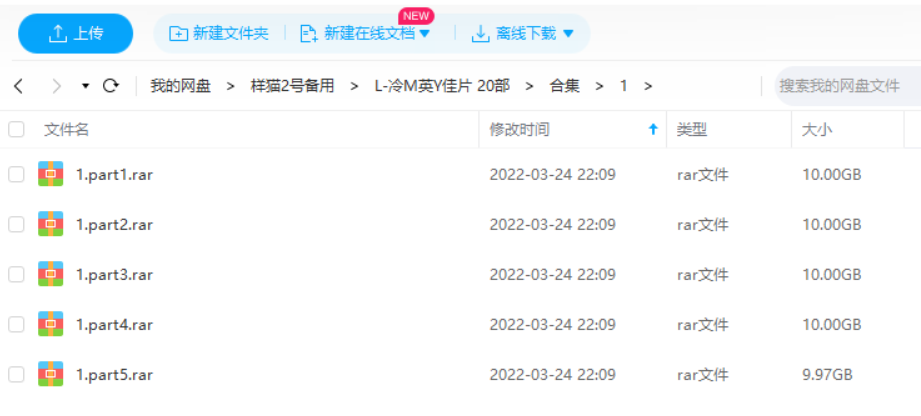Tick the checkbox next to 1.part4.rar
The image size is (921, 416).
16,324
